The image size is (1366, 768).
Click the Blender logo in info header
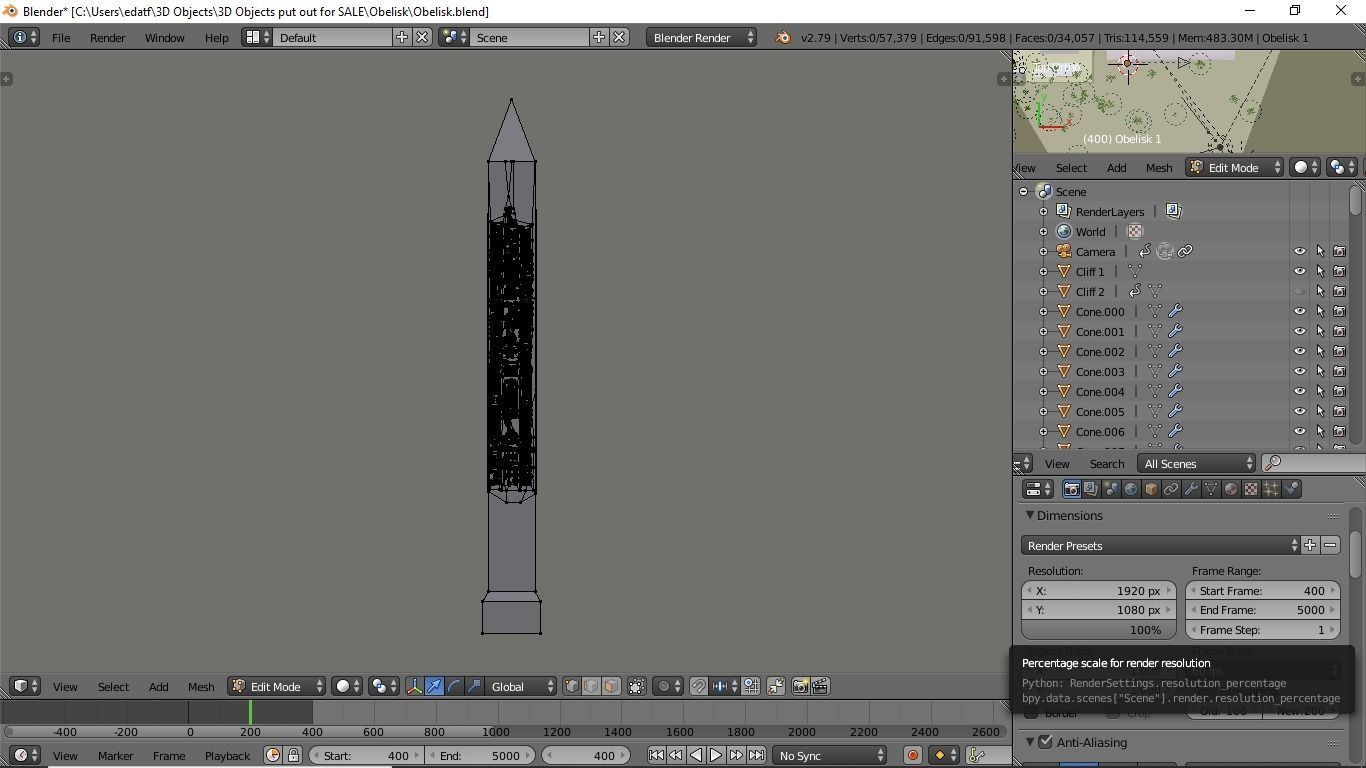pyautogui.click(x=783, y=37)
